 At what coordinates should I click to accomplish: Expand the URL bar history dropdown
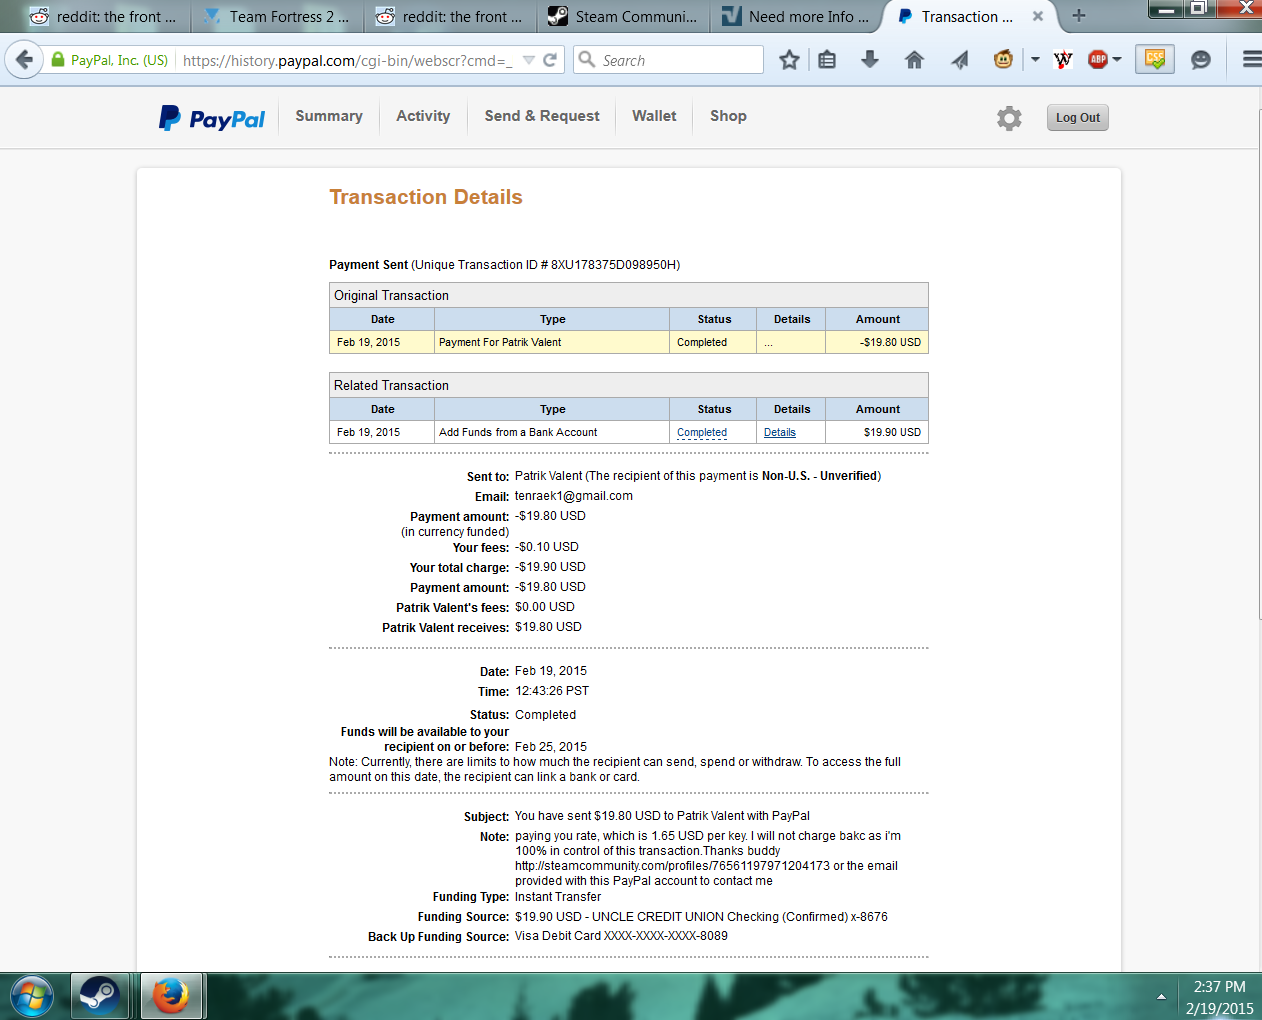click(x=528, y=60)
